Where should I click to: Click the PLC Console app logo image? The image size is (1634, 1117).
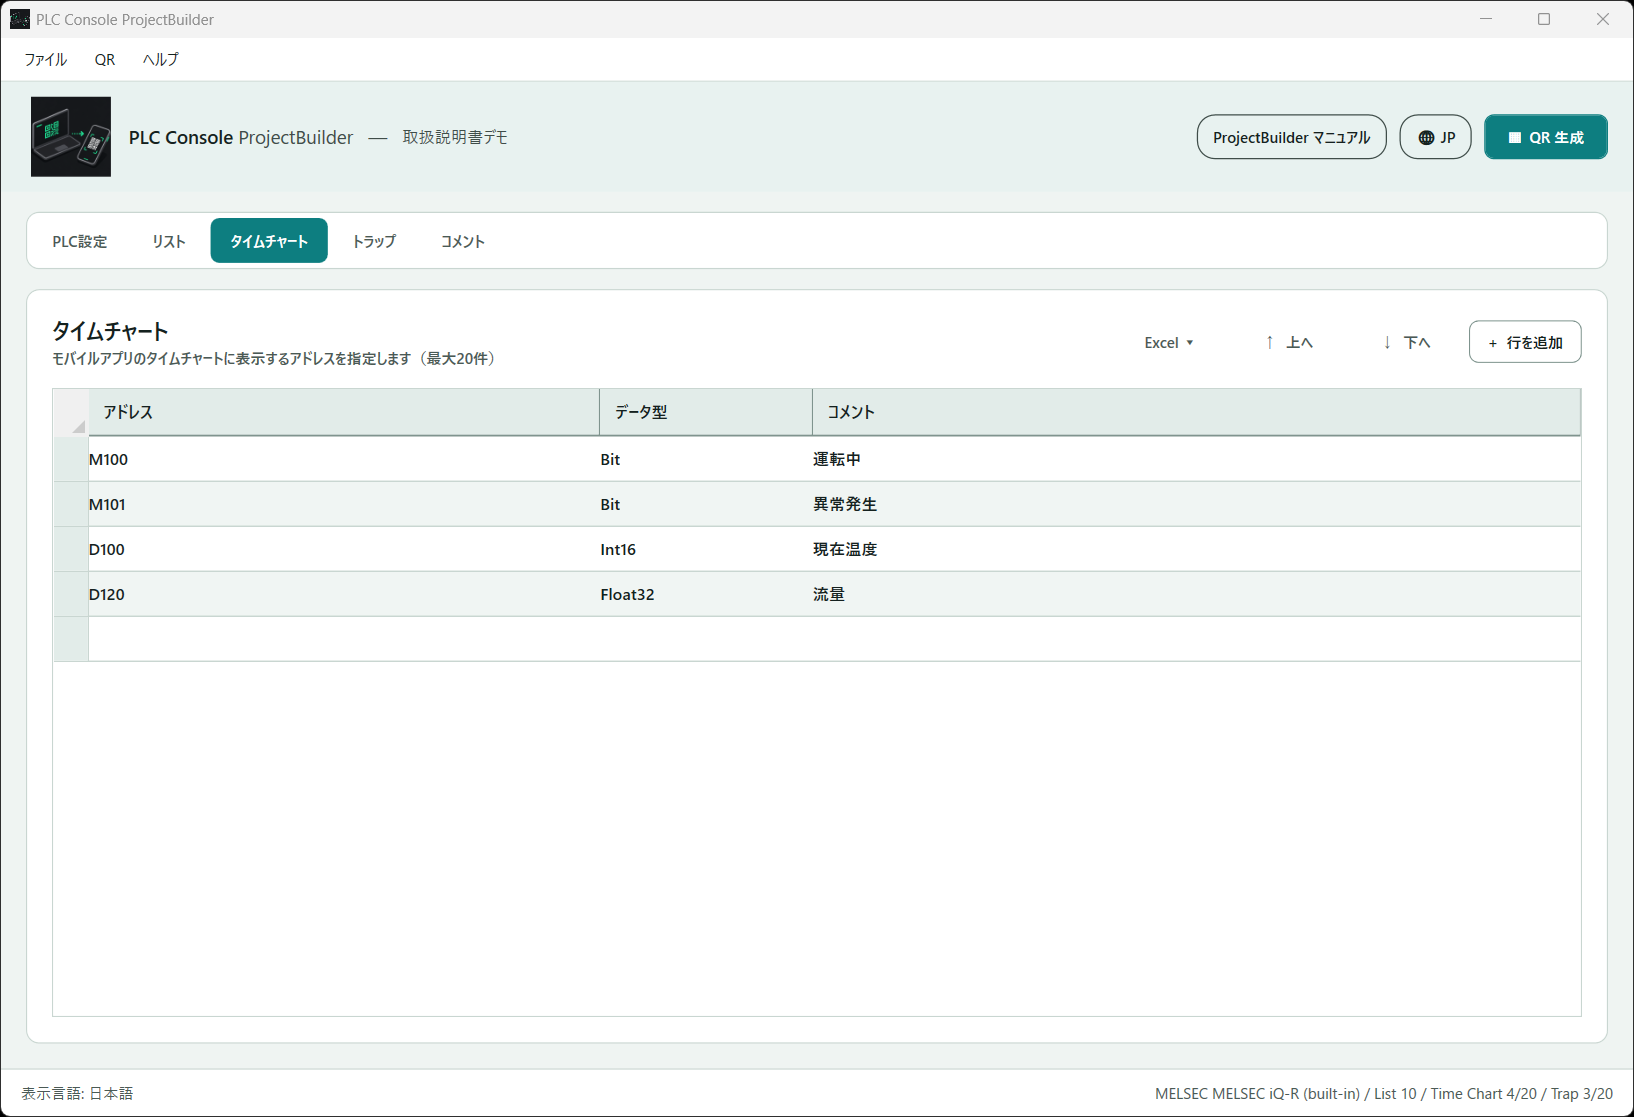point(71,137)
